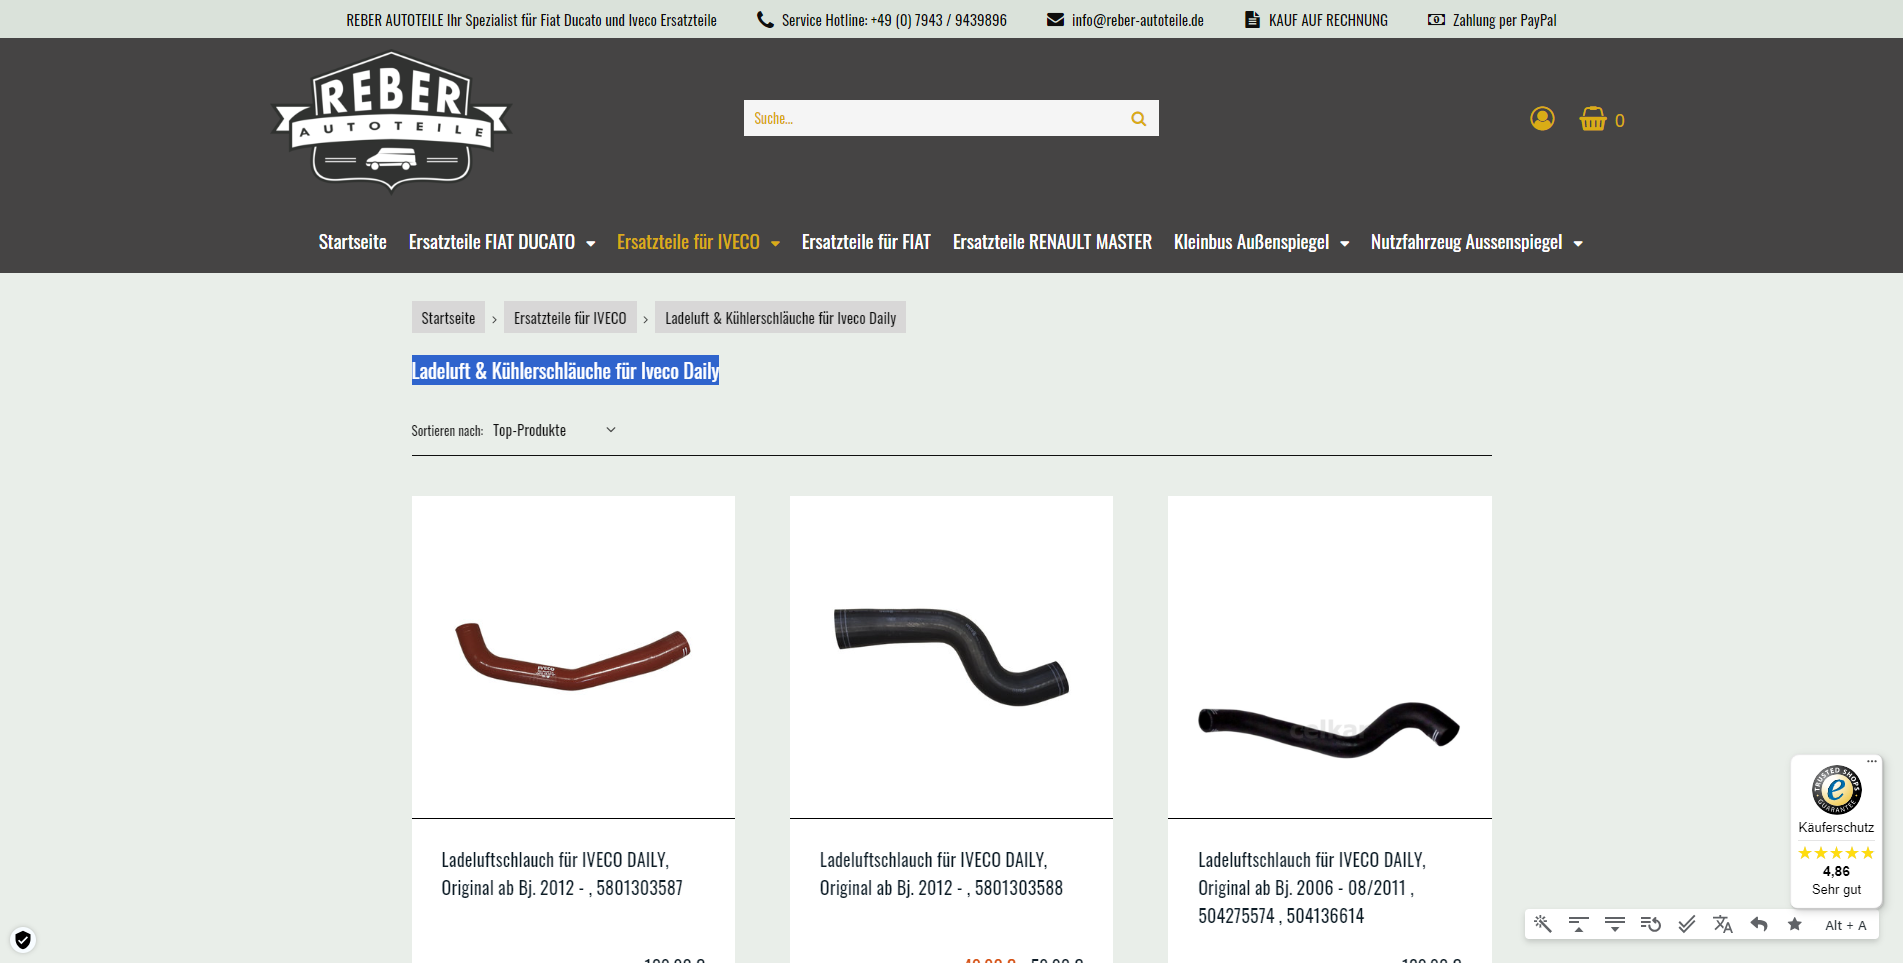The image size is (1903, 963).
Task: Click the Alt + A shortcut label
Action: [1846, 925]
